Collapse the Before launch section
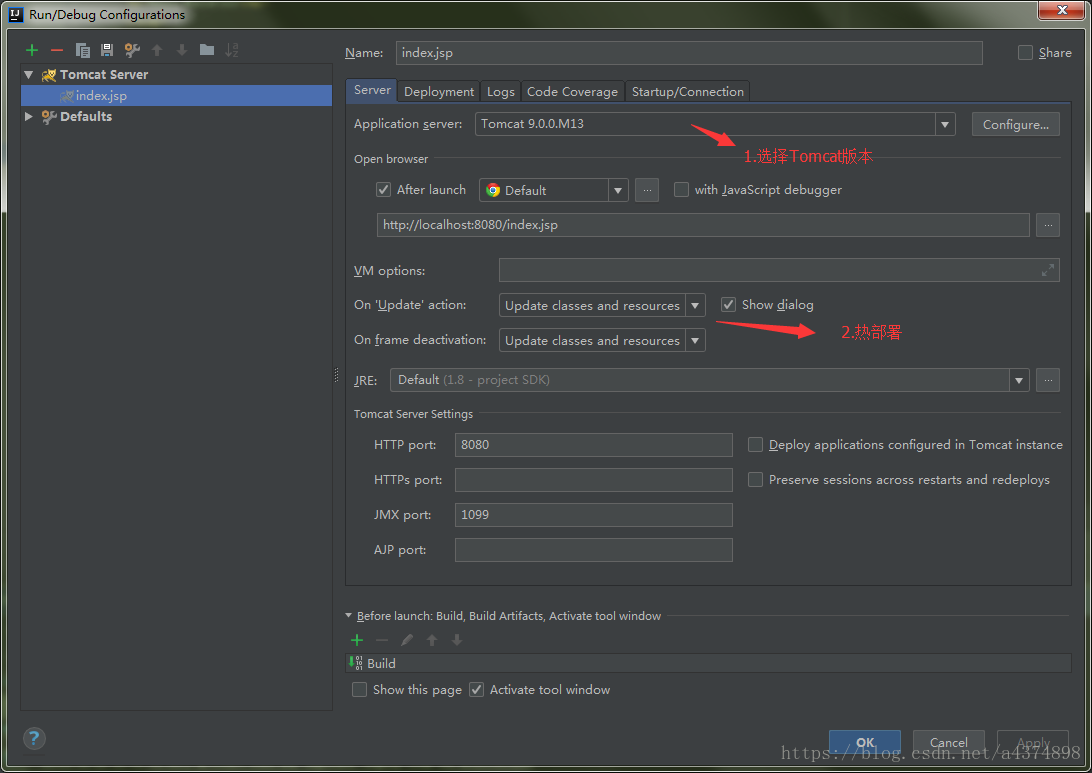The width and height of the screenshot is (1092, 773). point(349,616)
